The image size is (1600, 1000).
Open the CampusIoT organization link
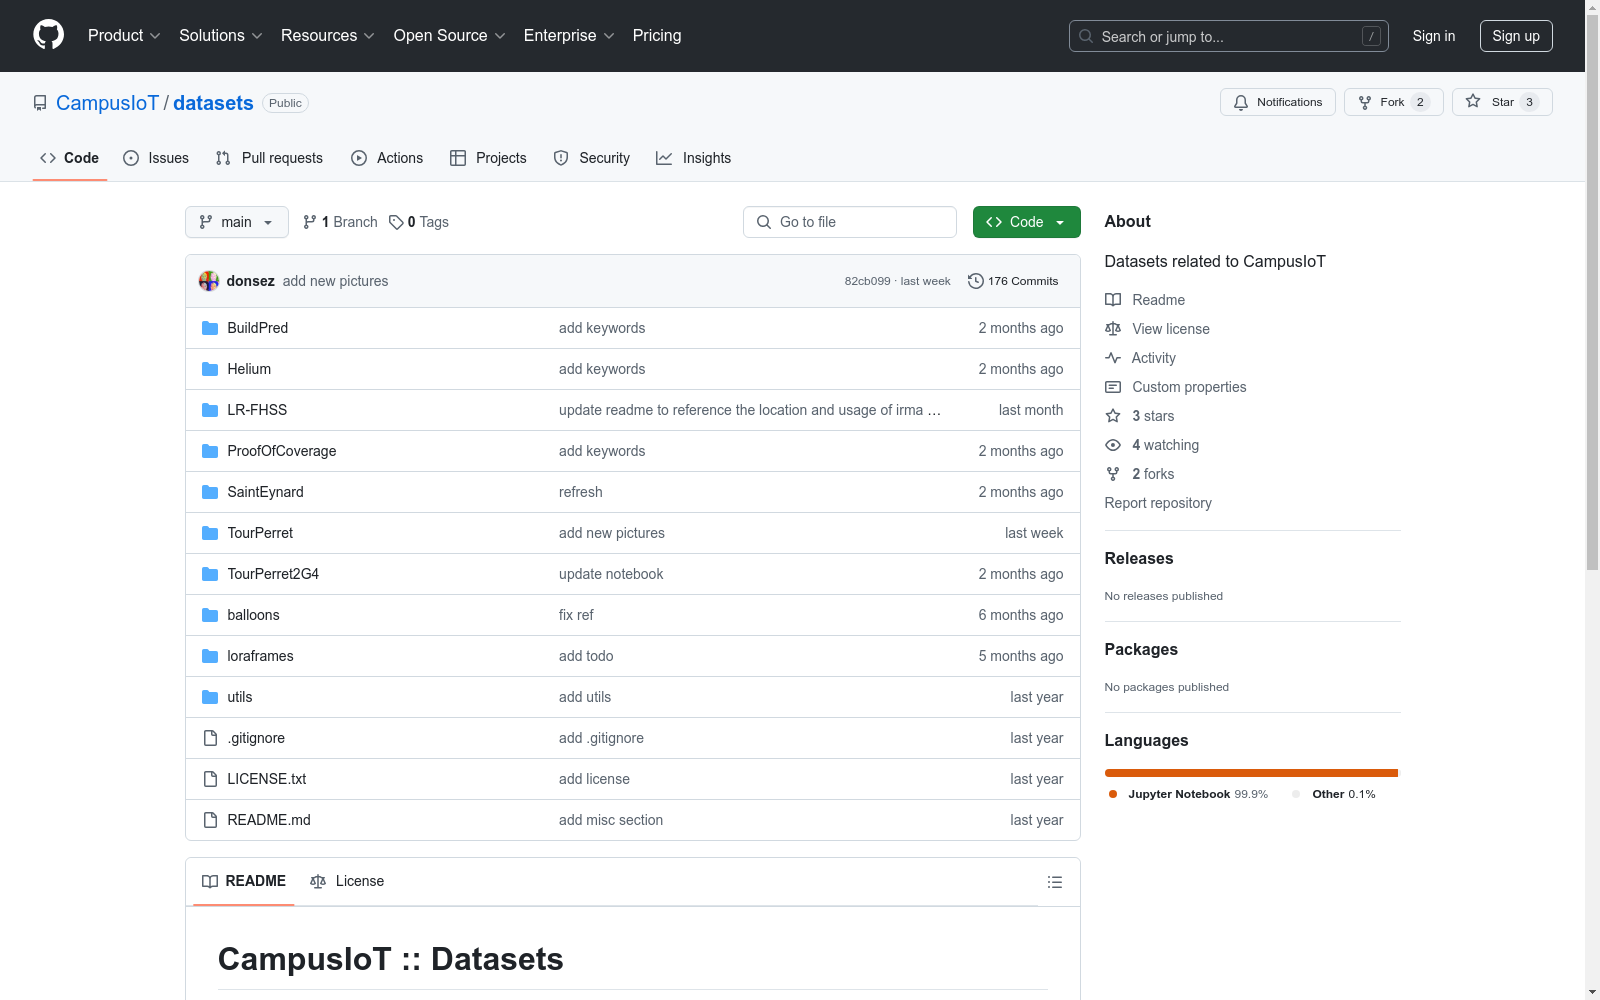(x=107, y=103)
